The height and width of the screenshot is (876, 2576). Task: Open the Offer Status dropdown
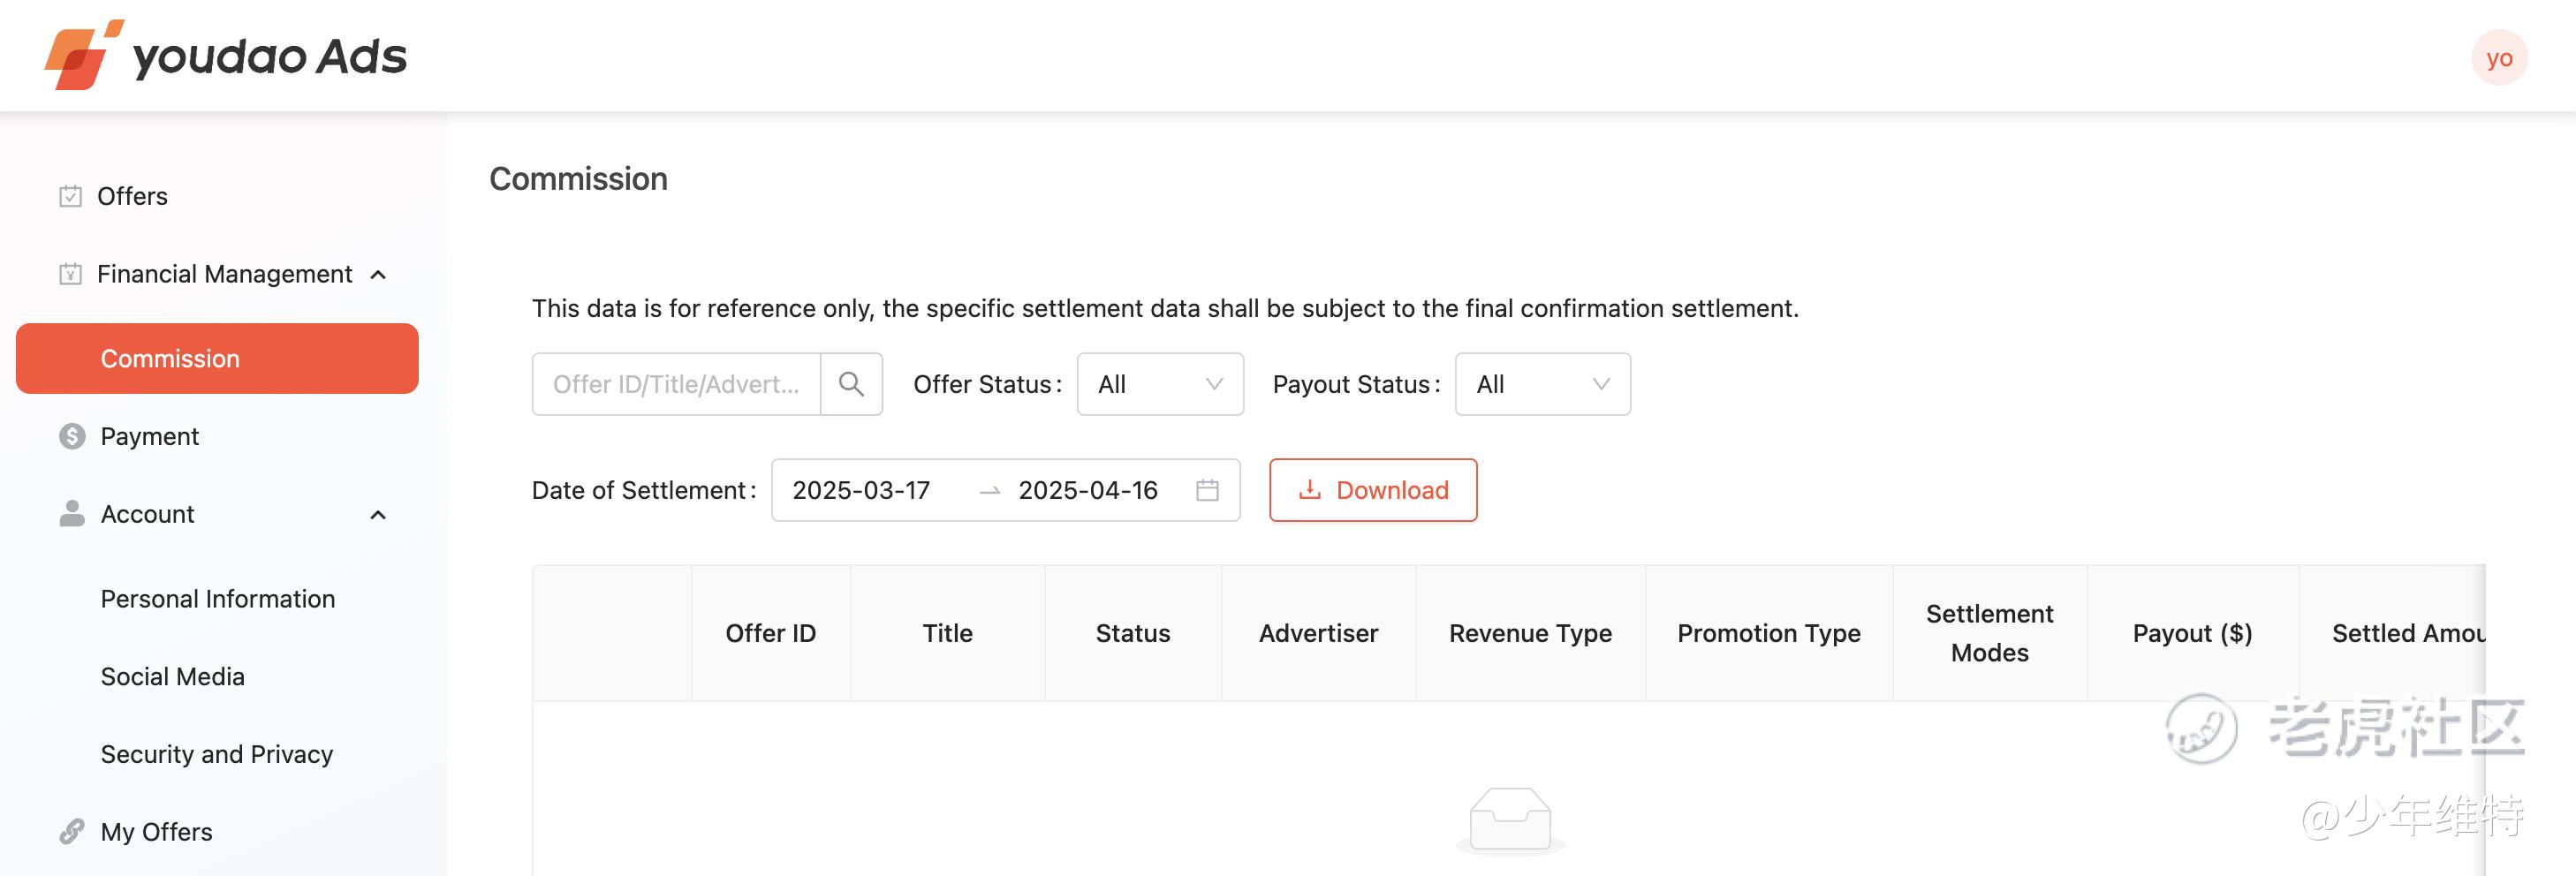coord(1160,384)
